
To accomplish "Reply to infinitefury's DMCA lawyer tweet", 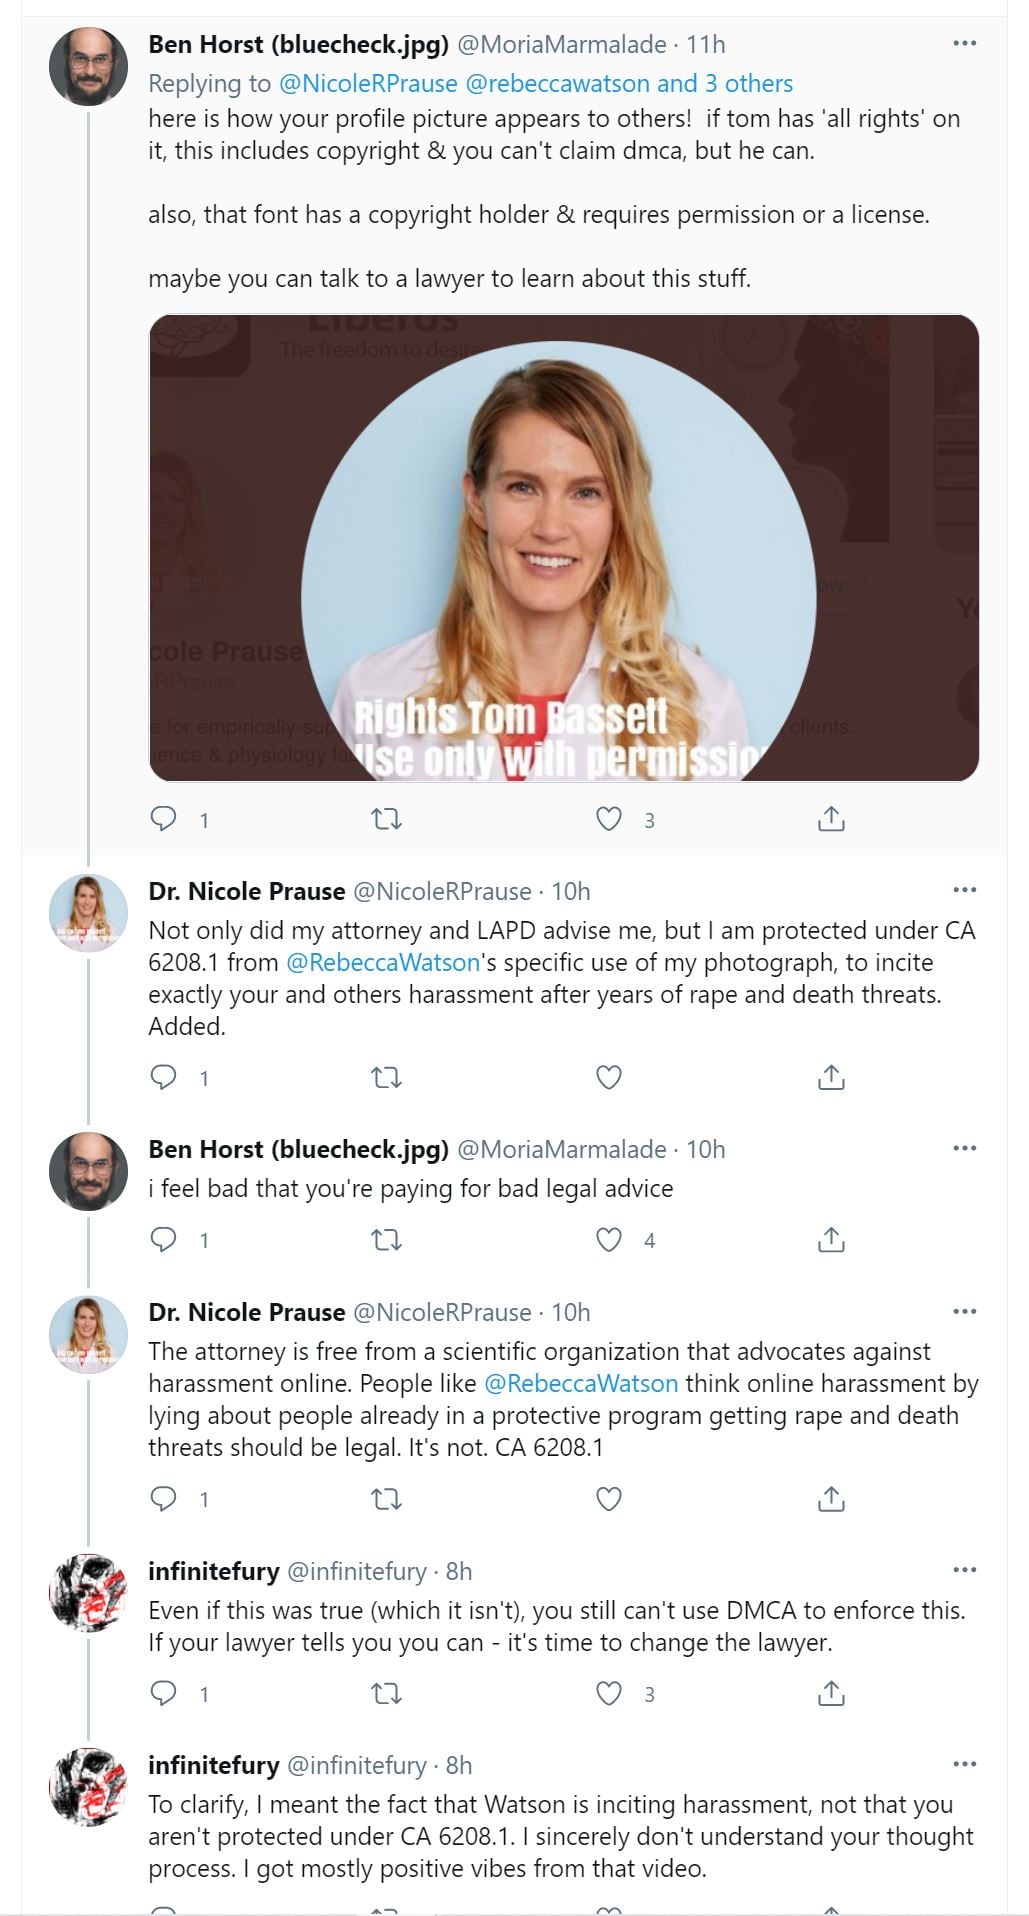I will click(x=163, y=1693).
